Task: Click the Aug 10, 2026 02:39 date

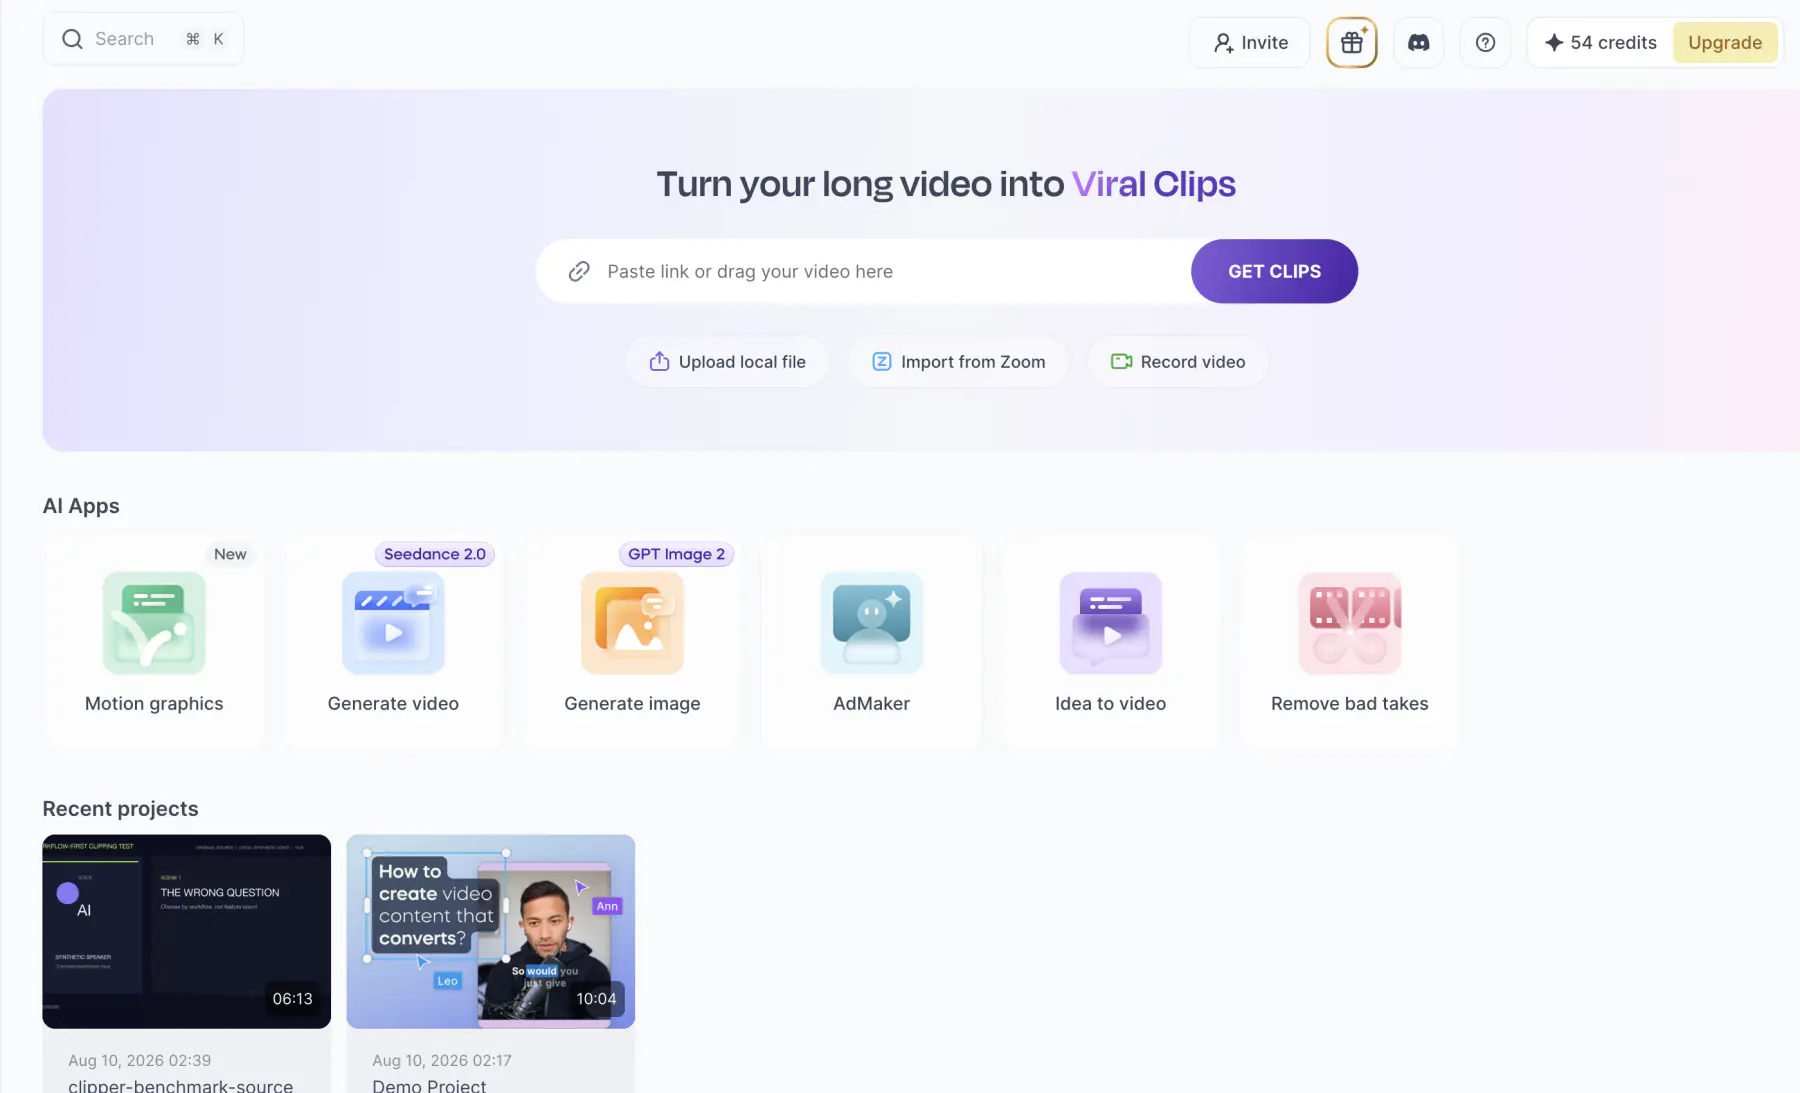Action: (x=139, y=1060)
